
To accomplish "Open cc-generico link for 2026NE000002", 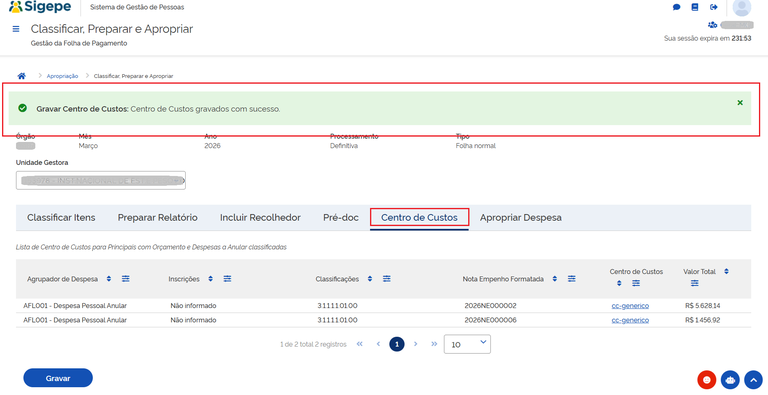I will 630,306.
